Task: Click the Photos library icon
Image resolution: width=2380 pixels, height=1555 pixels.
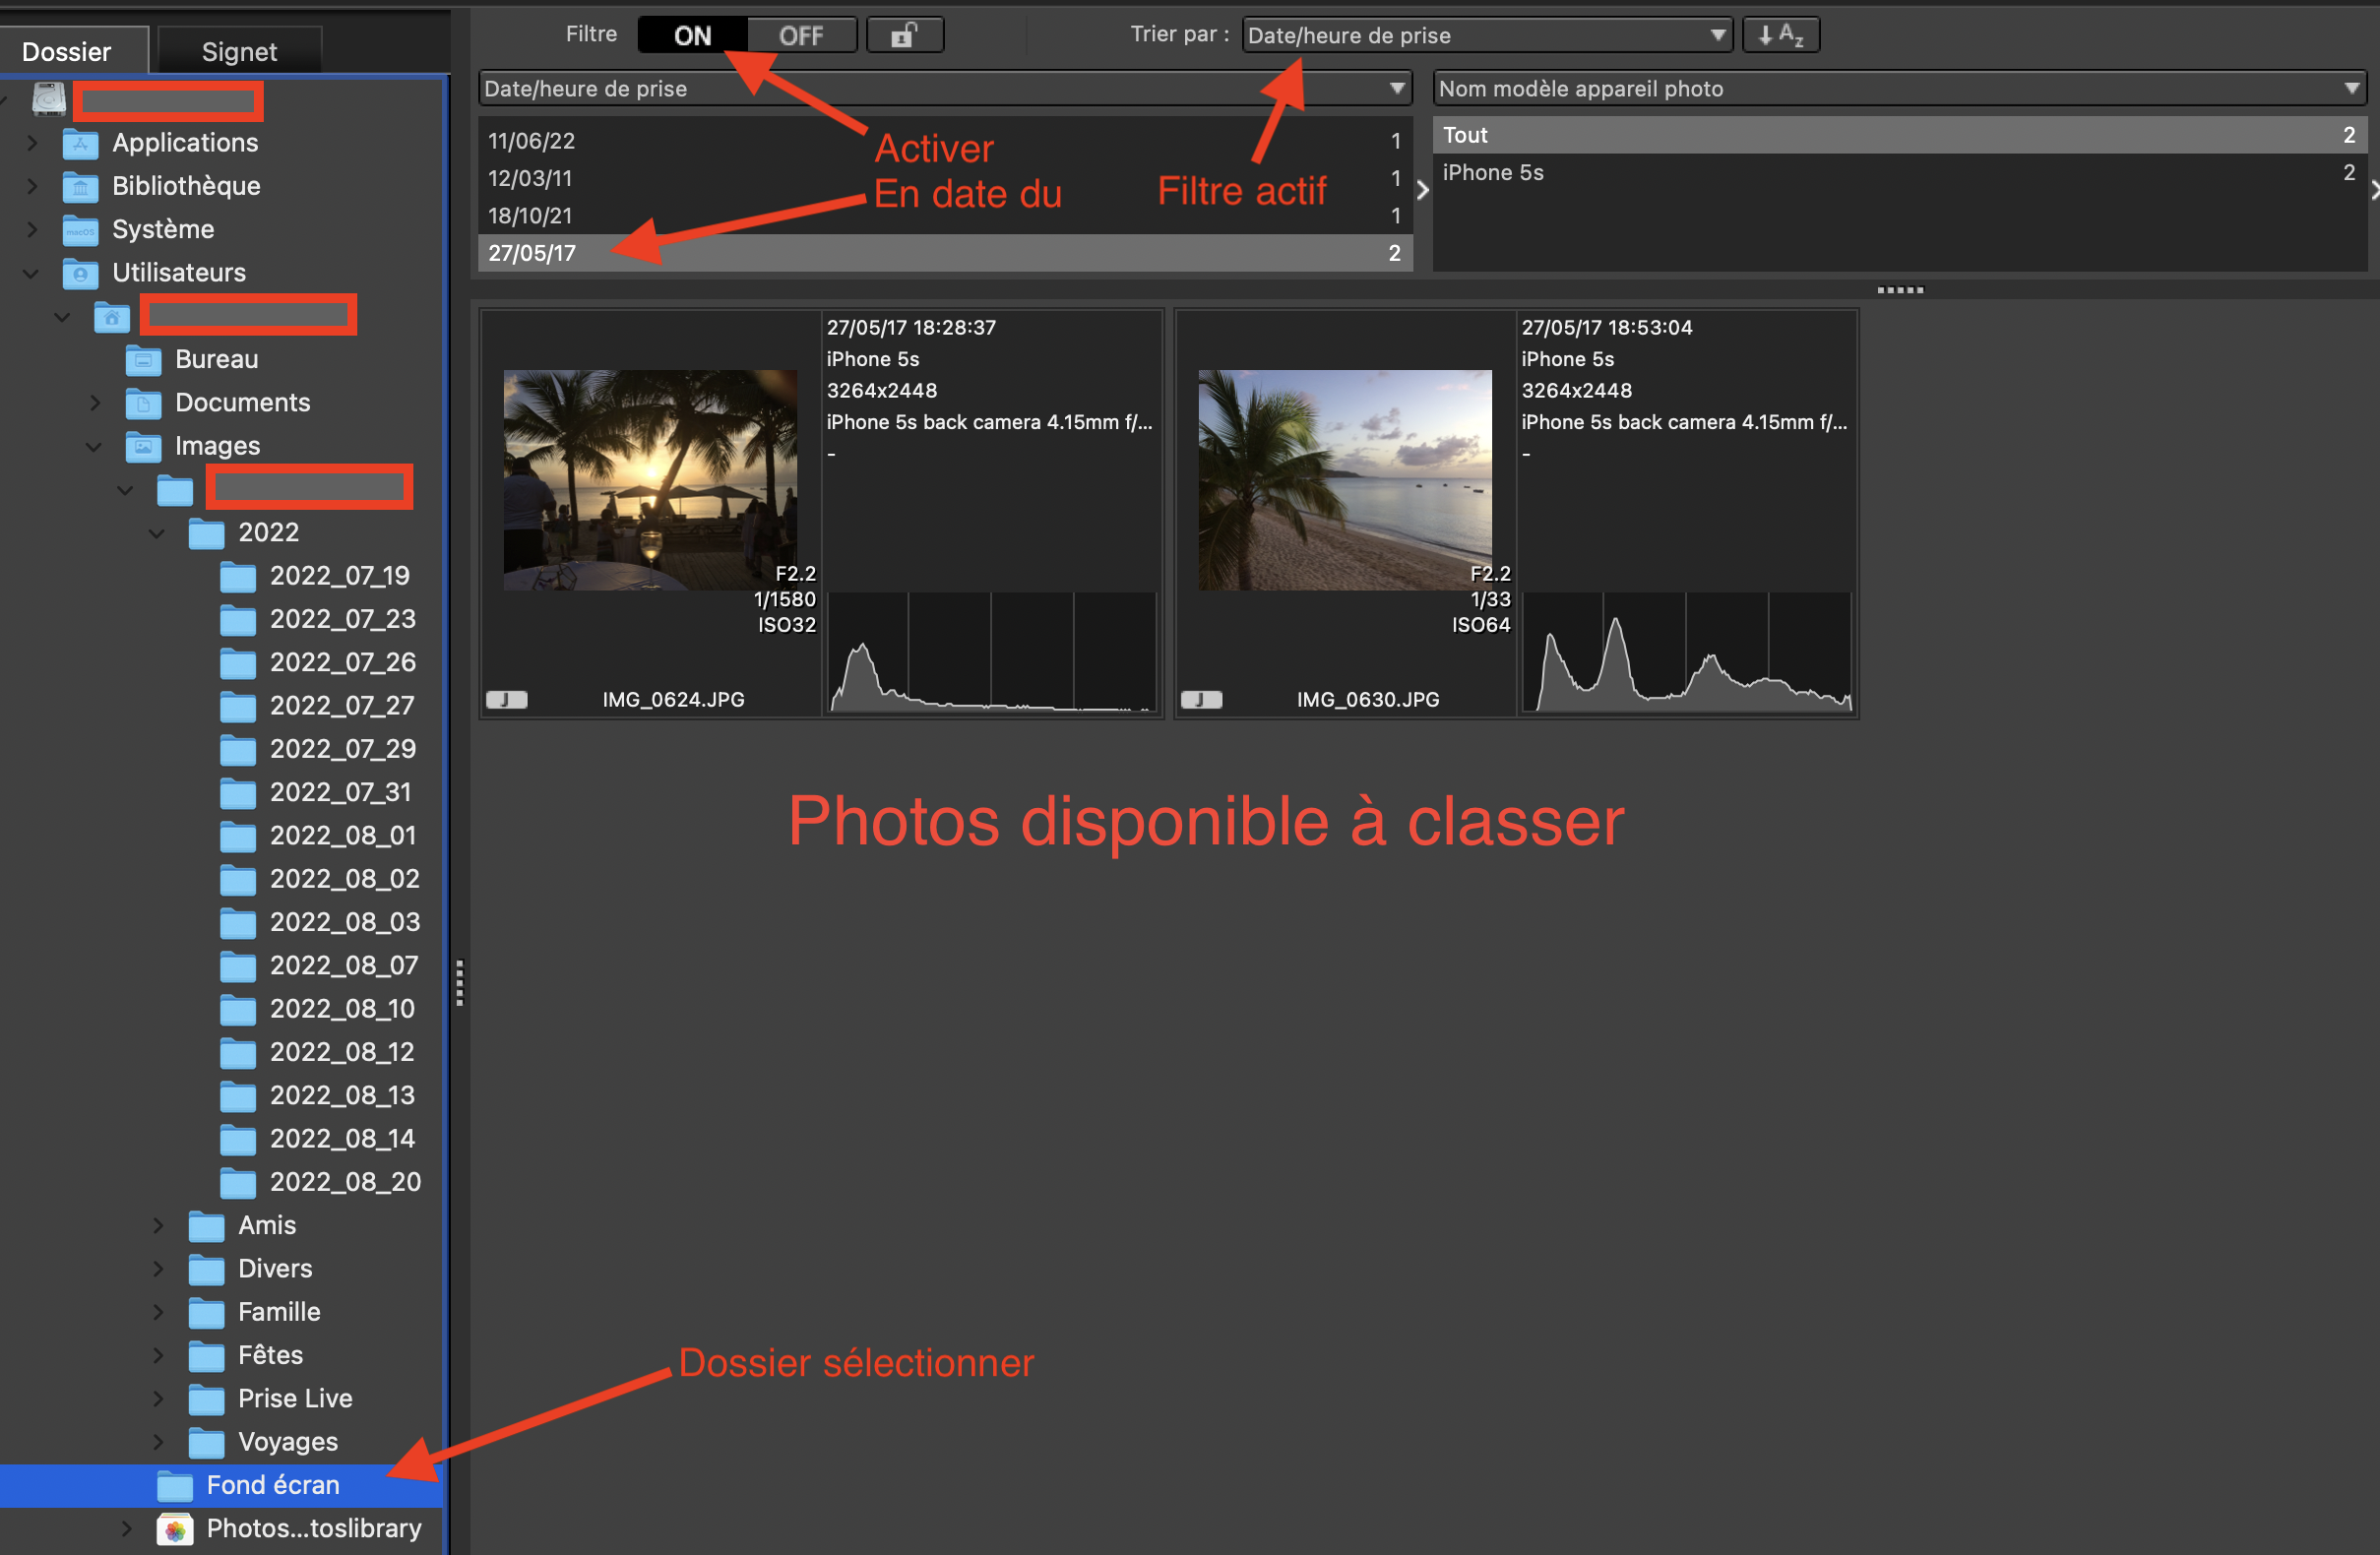Action: 175,1529
